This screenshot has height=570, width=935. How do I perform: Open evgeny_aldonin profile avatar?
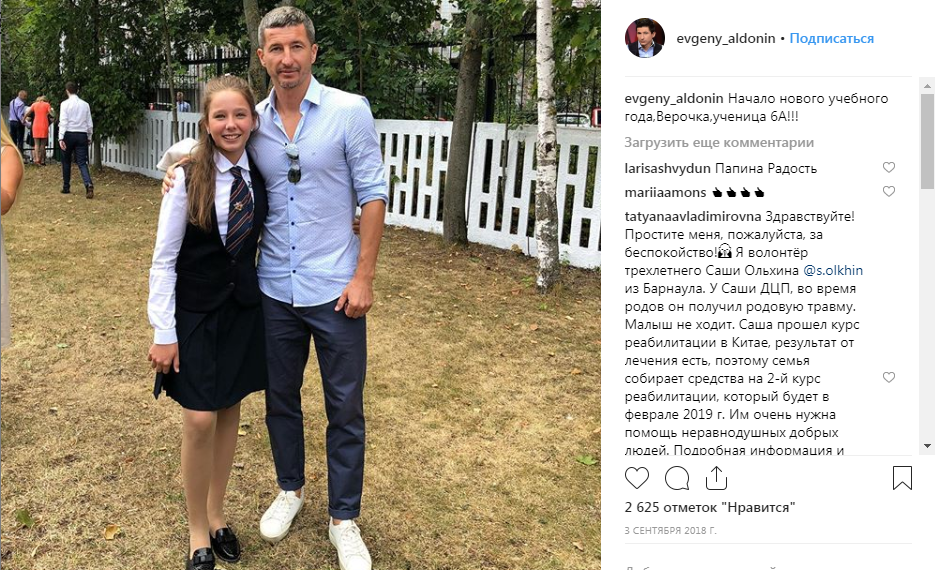coord(644,38)
